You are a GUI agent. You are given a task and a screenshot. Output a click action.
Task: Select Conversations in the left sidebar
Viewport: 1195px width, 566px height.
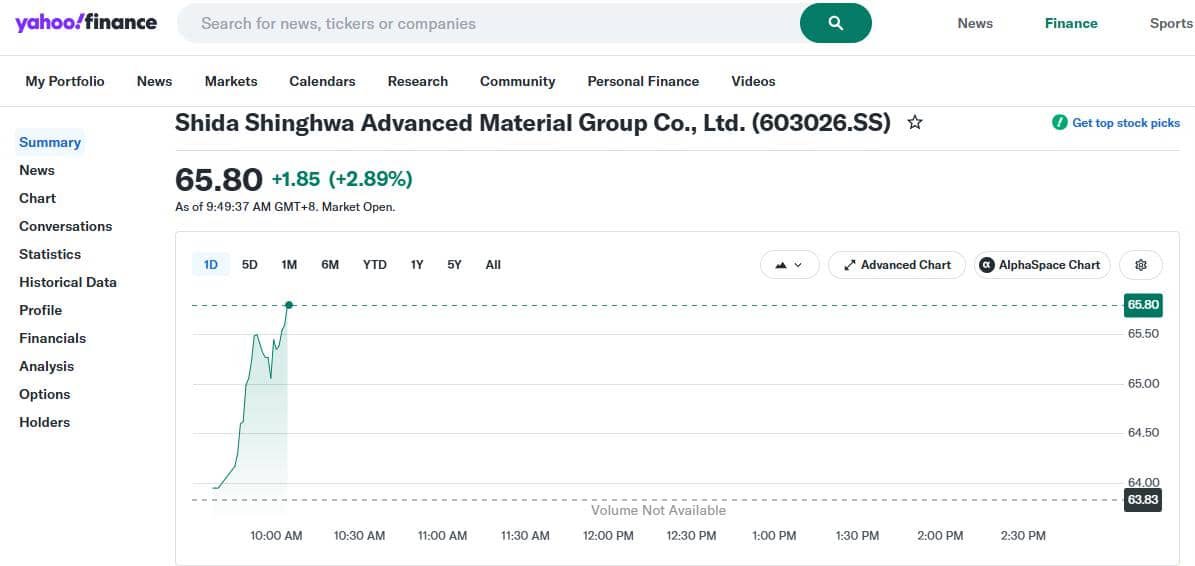(x=66, y=226)
